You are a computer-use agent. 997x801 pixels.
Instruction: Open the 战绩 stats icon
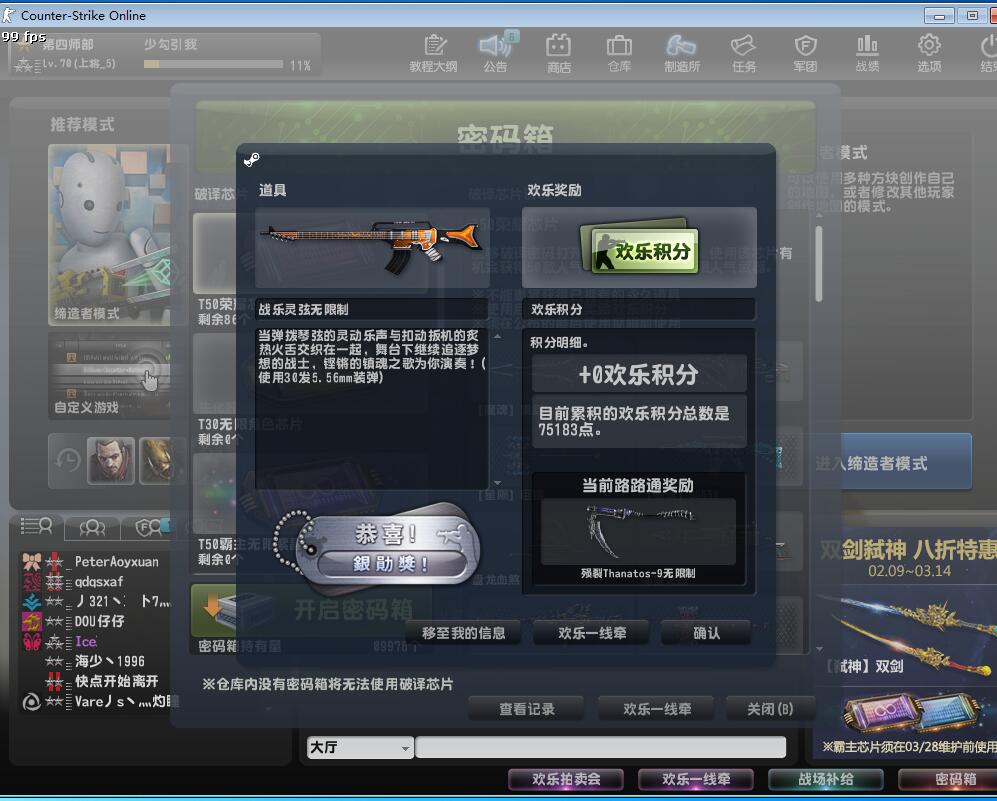click(x=867, y=53)
